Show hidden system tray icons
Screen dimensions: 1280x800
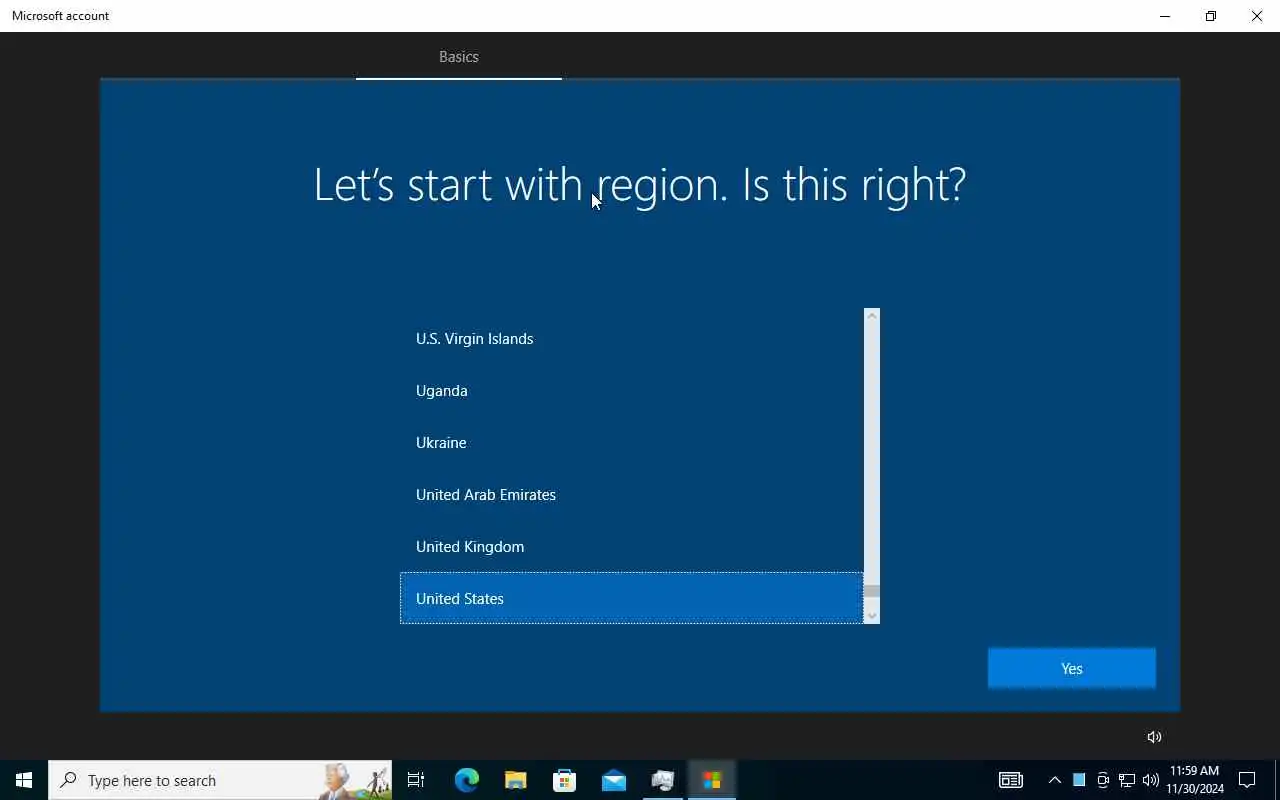(1054, 780)
